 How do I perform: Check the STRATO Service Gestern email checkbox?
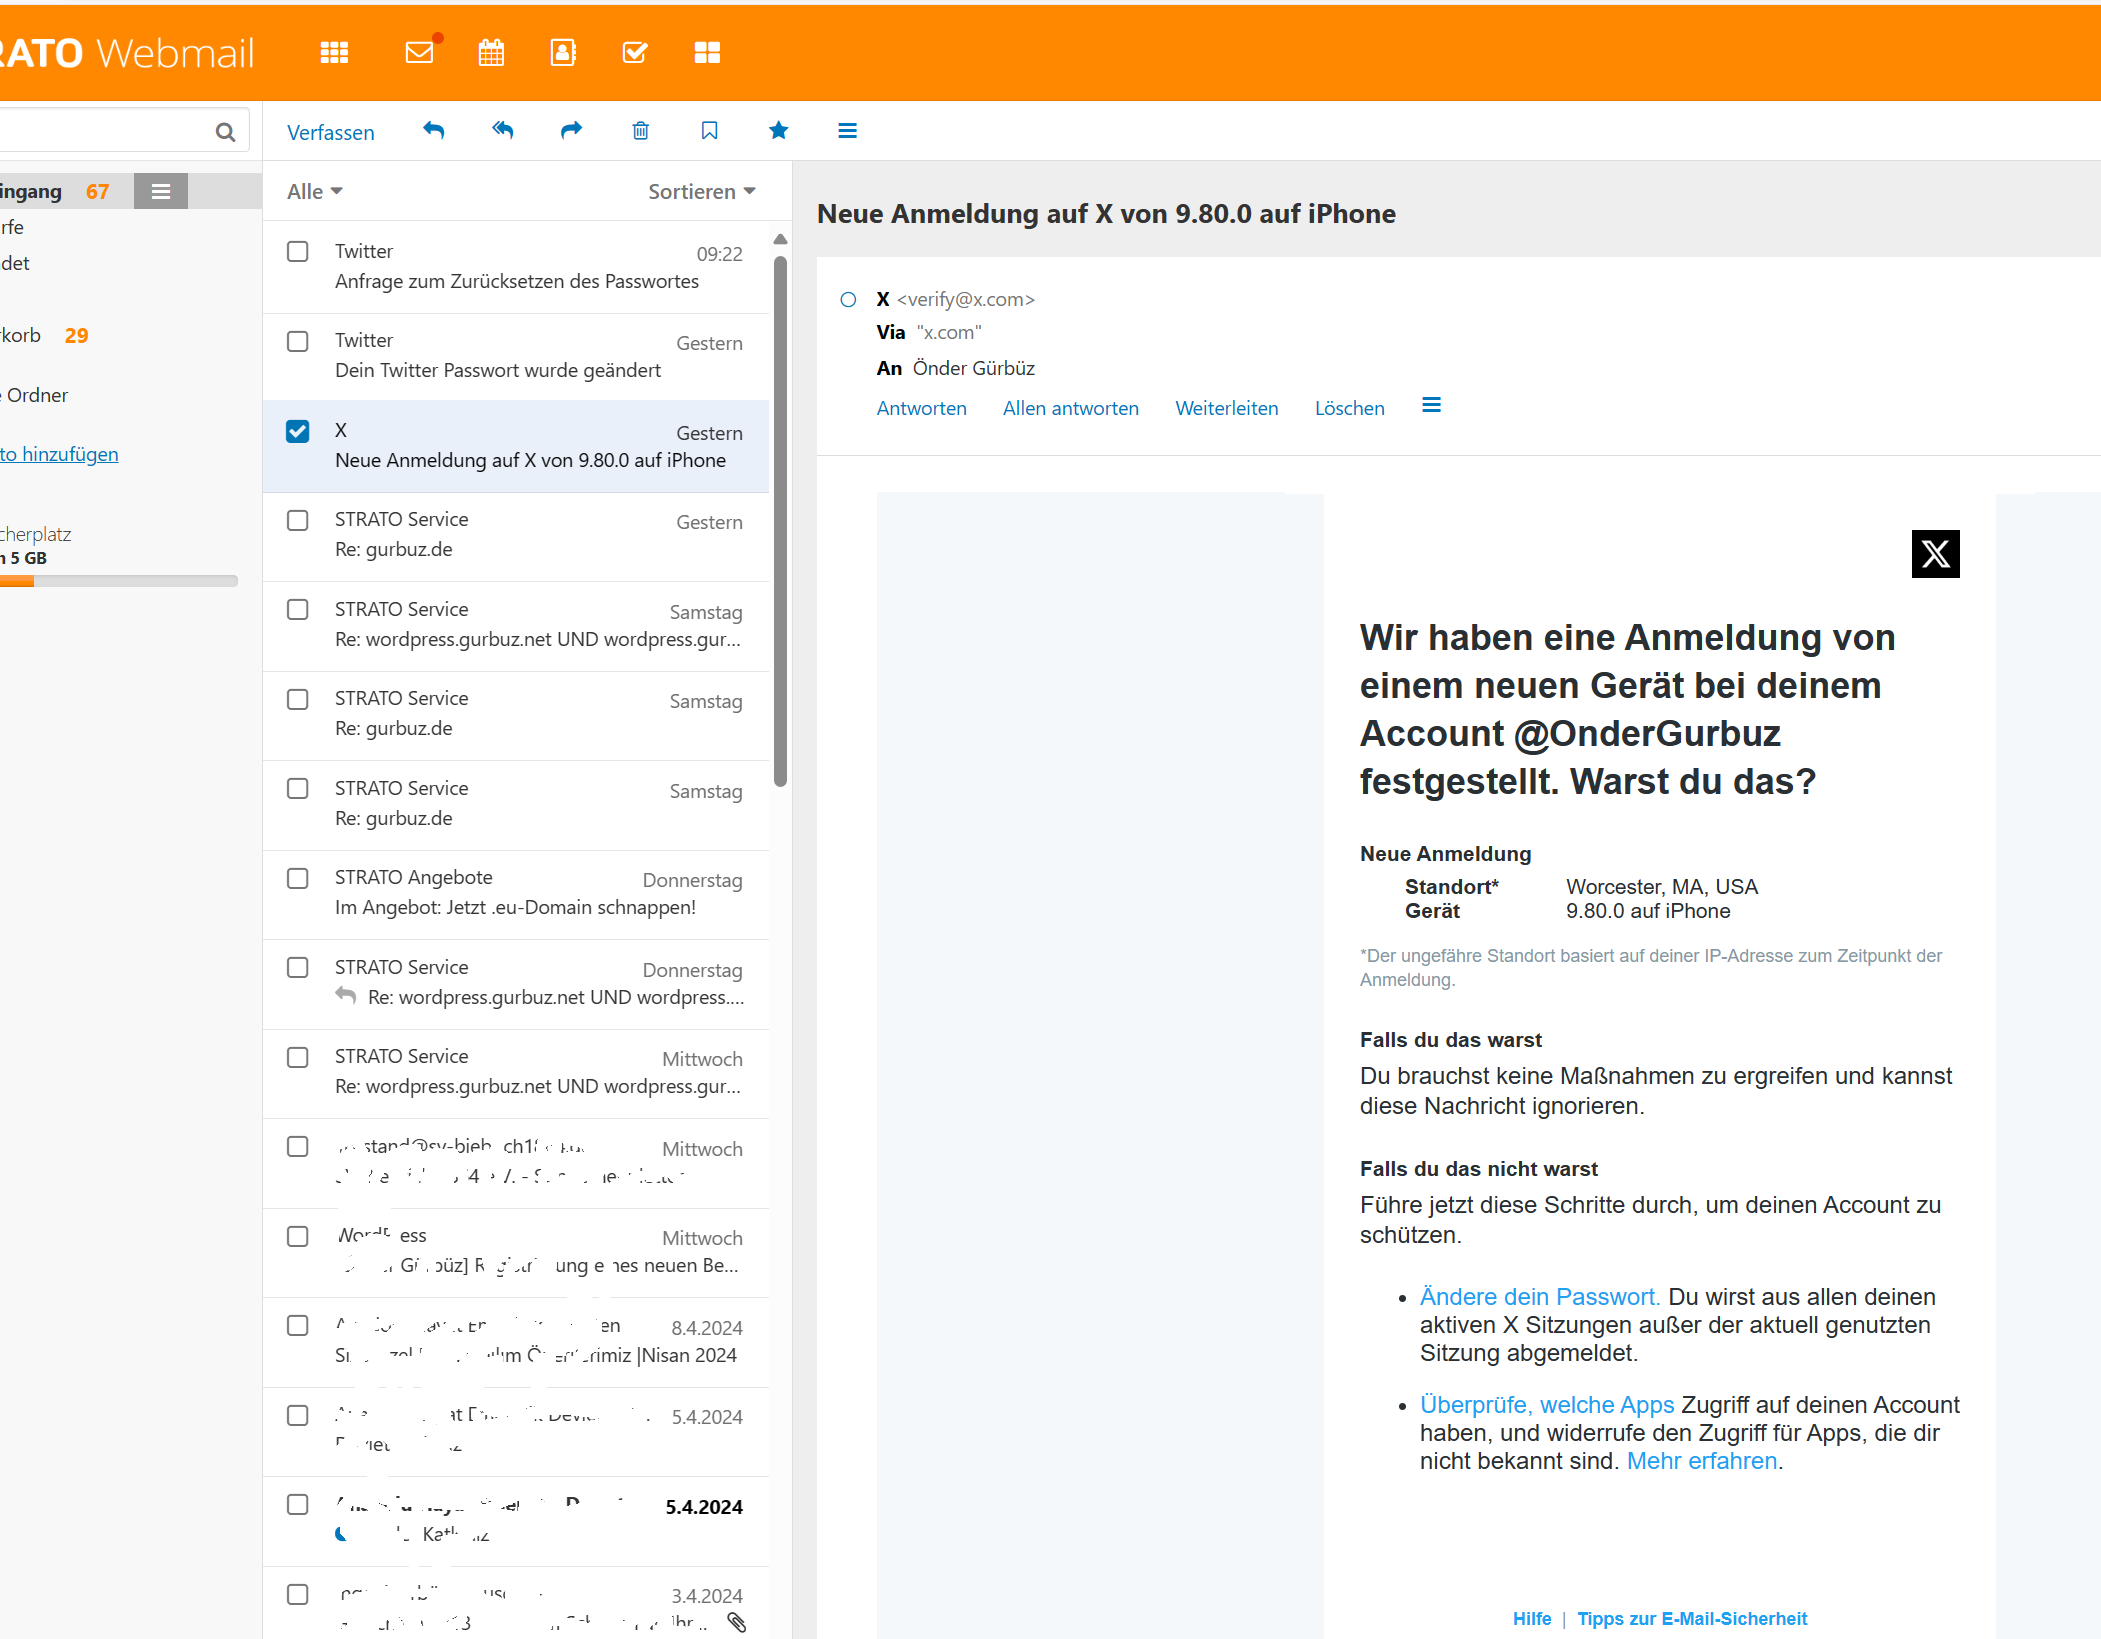[x=298, y=520]
